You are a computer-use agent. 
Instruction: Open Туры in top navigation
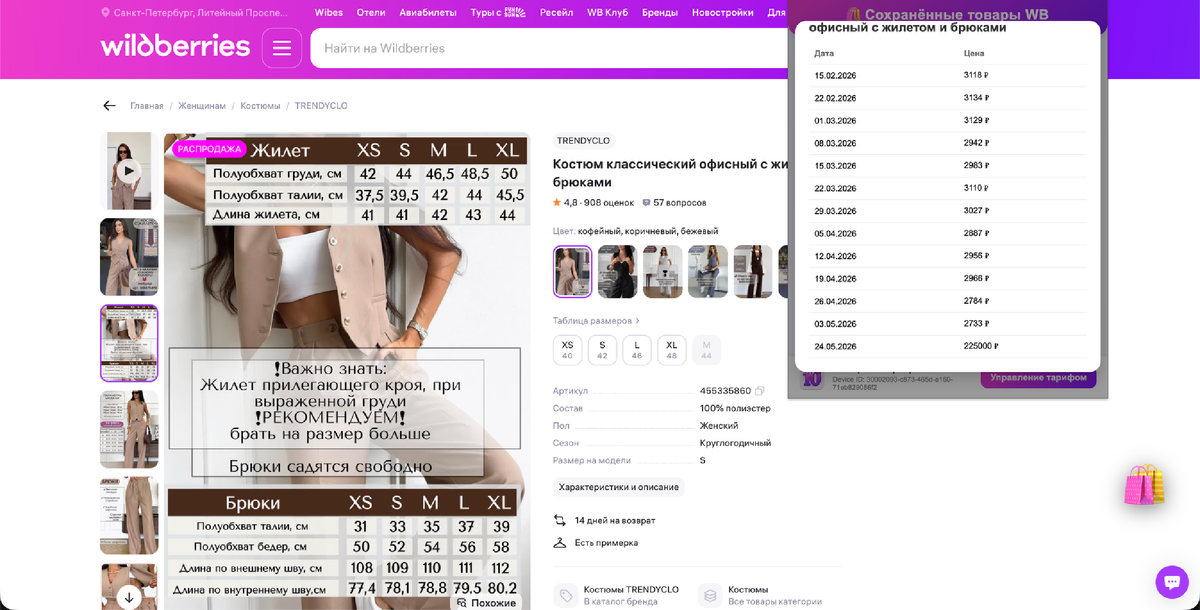(x=498, y=13)
